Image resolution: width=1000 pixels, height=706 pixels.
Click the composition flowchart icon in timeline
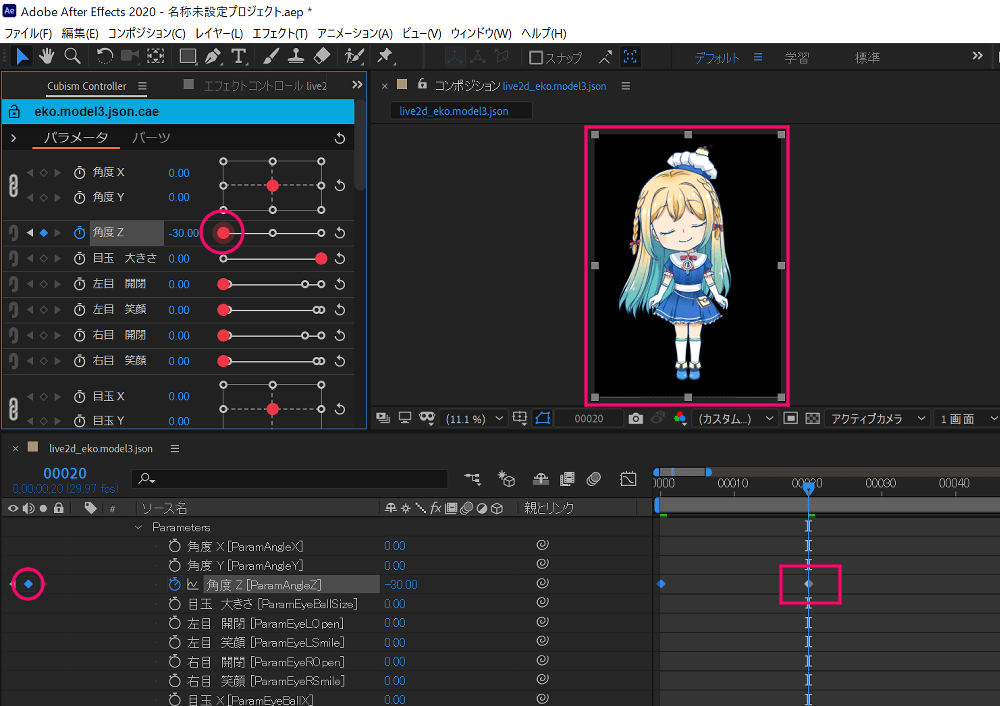(x=472, y=478)
